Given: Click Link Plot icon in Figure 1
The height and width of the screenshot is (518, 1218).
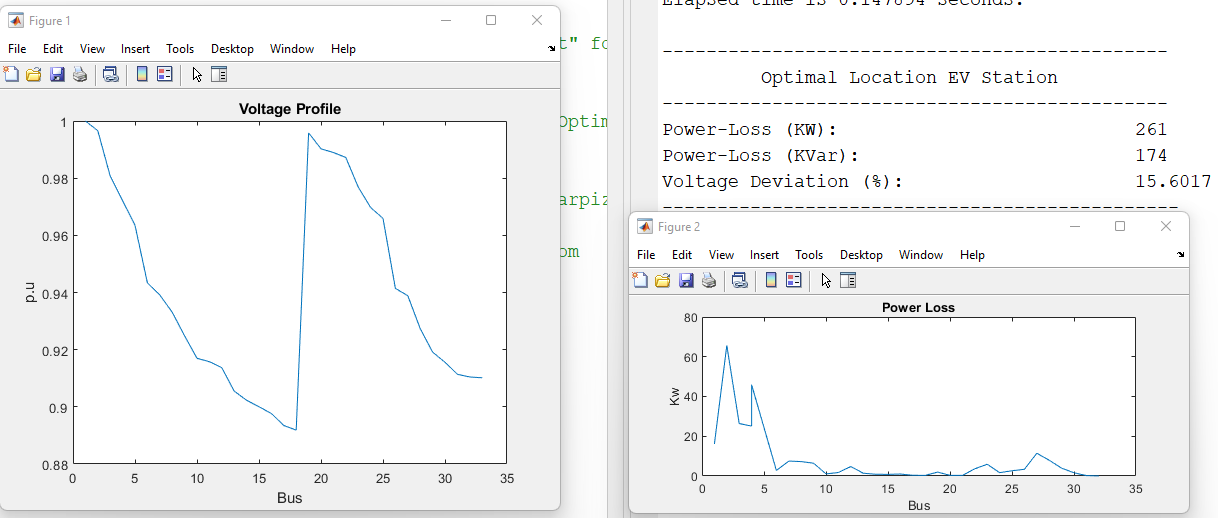Looking at the screenshot, I should point(111,74).
